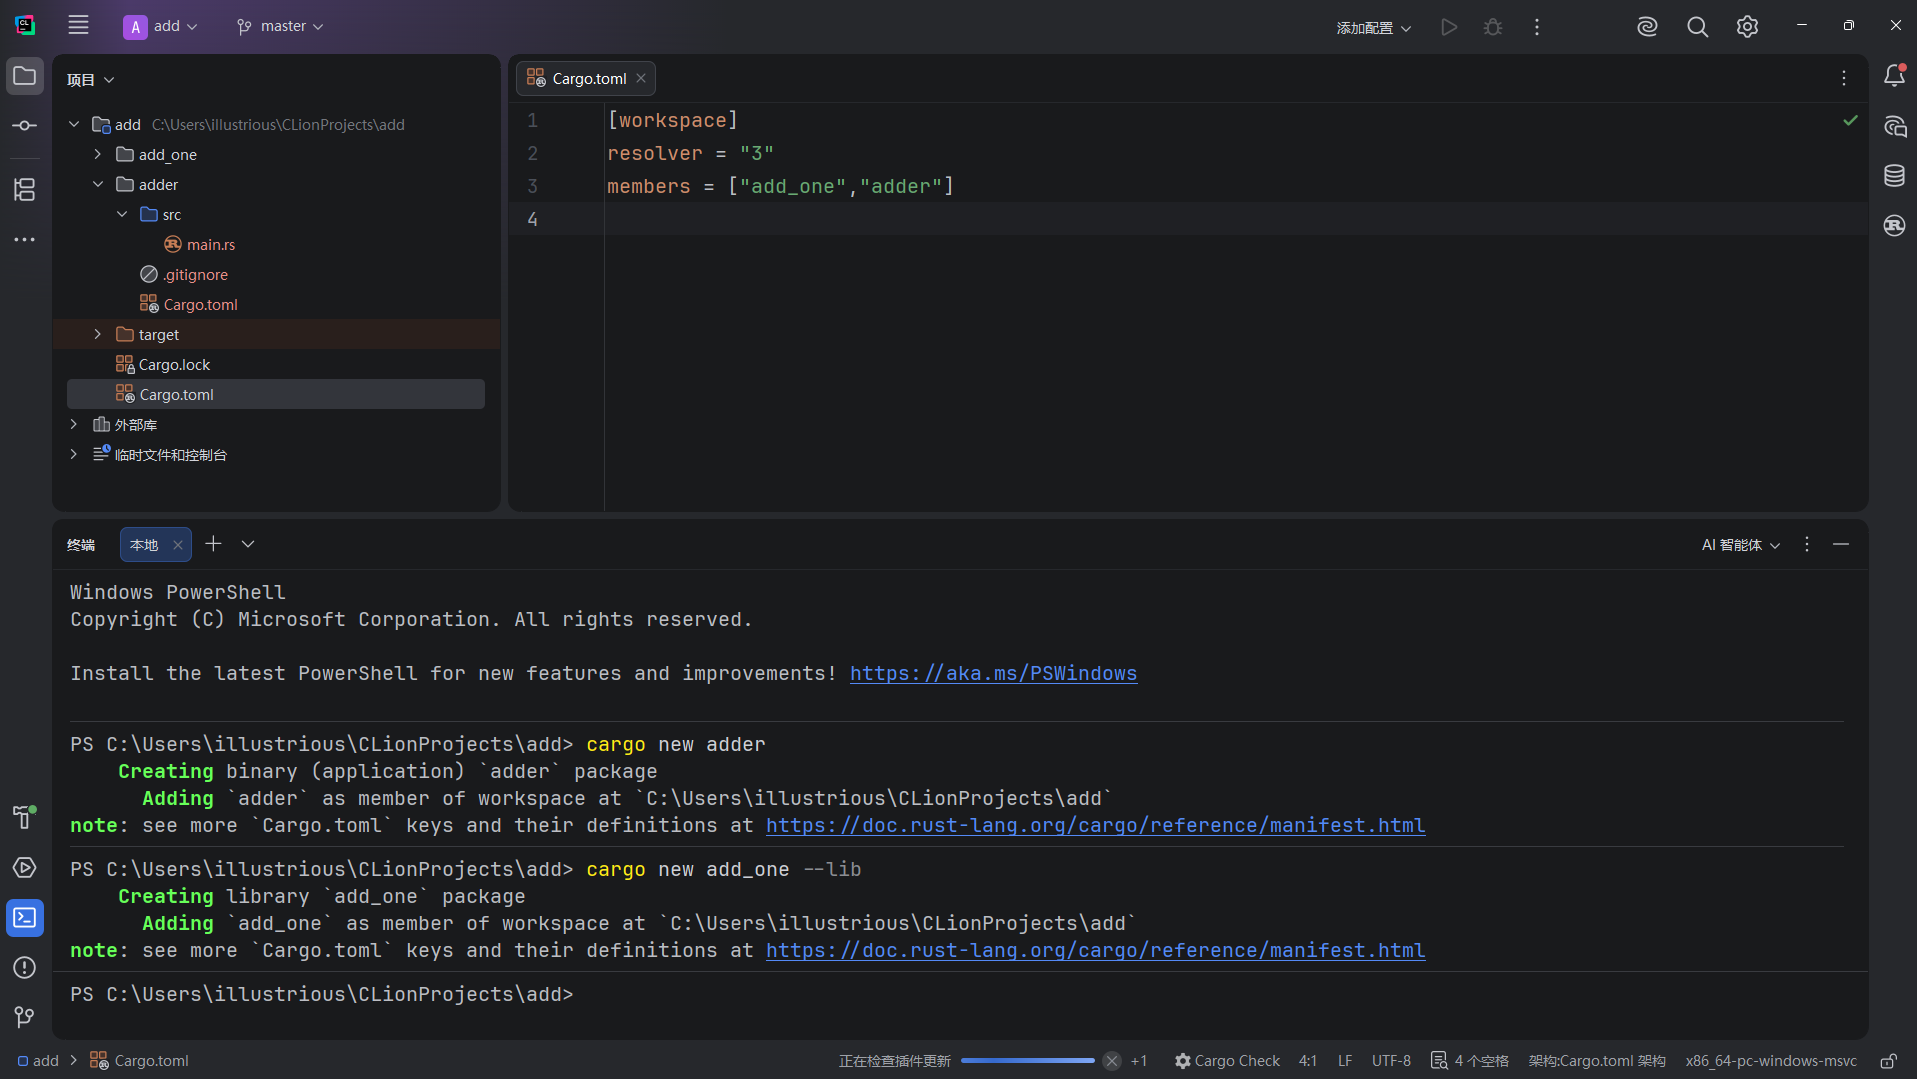1917x1079 pixels.
Task: Open the project view mode dropdown
Action: tap(91, 80)
